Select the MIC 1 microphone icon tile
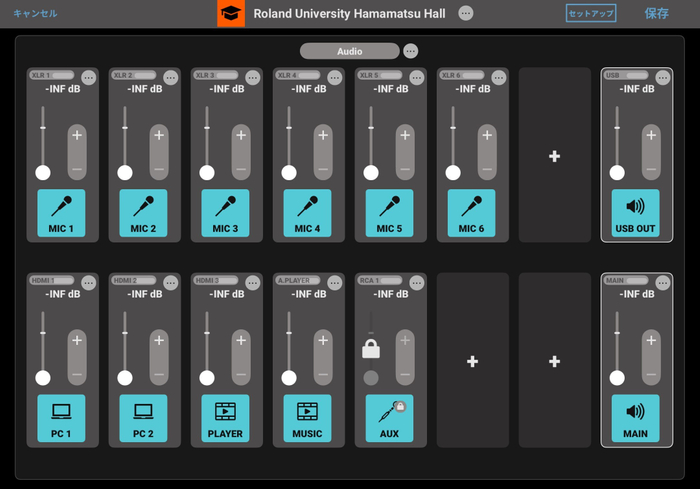The height and width of the screenshot is (489, 700). click(61, 213)
